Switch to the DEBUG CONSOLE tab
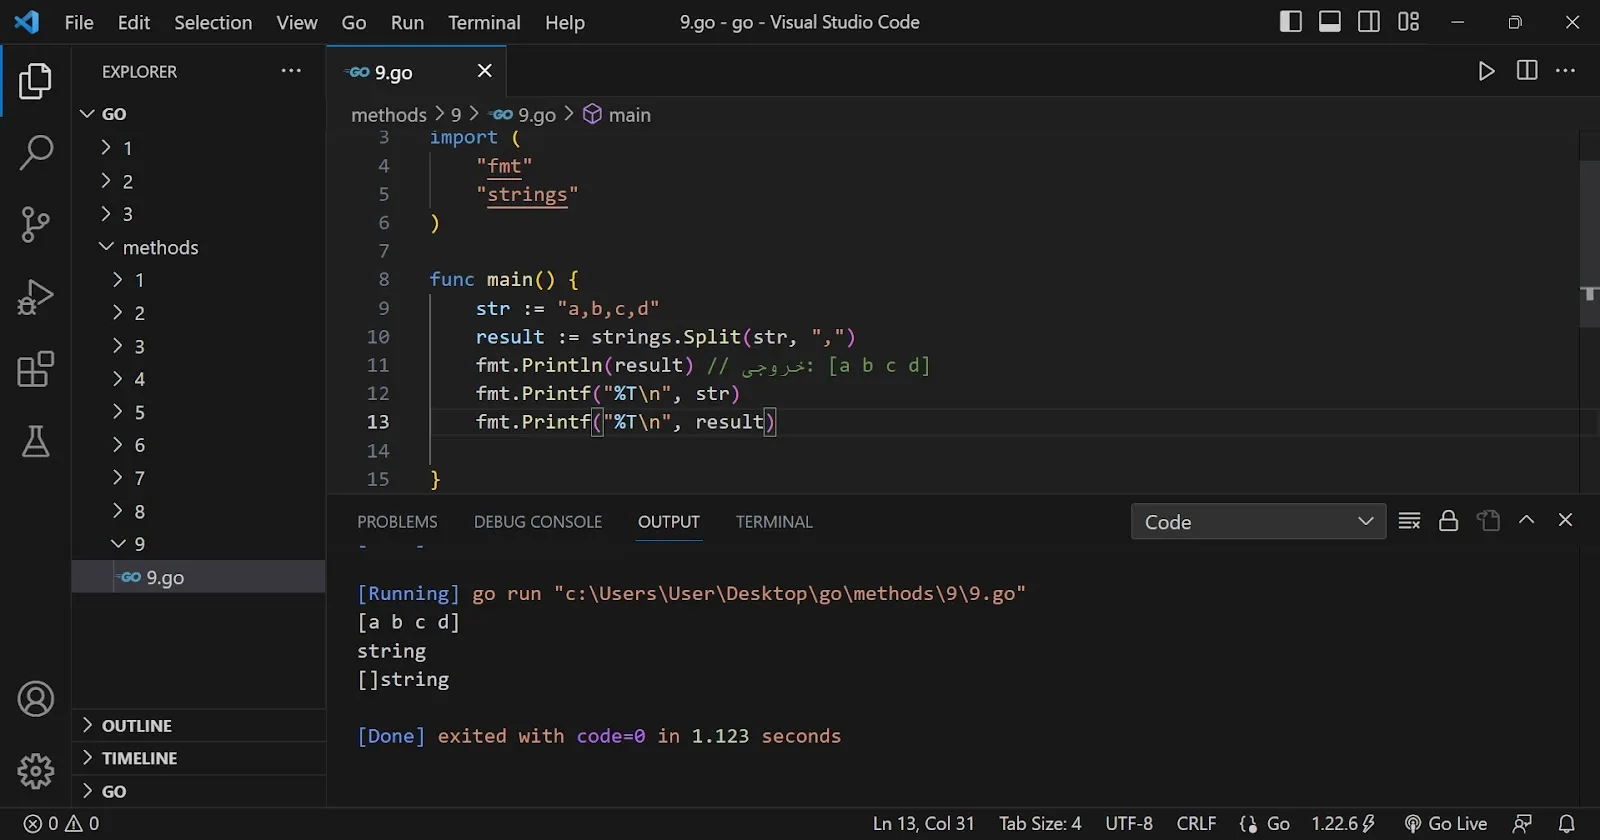This screenshot has height=840, width=1600. (x=538, y=522)
